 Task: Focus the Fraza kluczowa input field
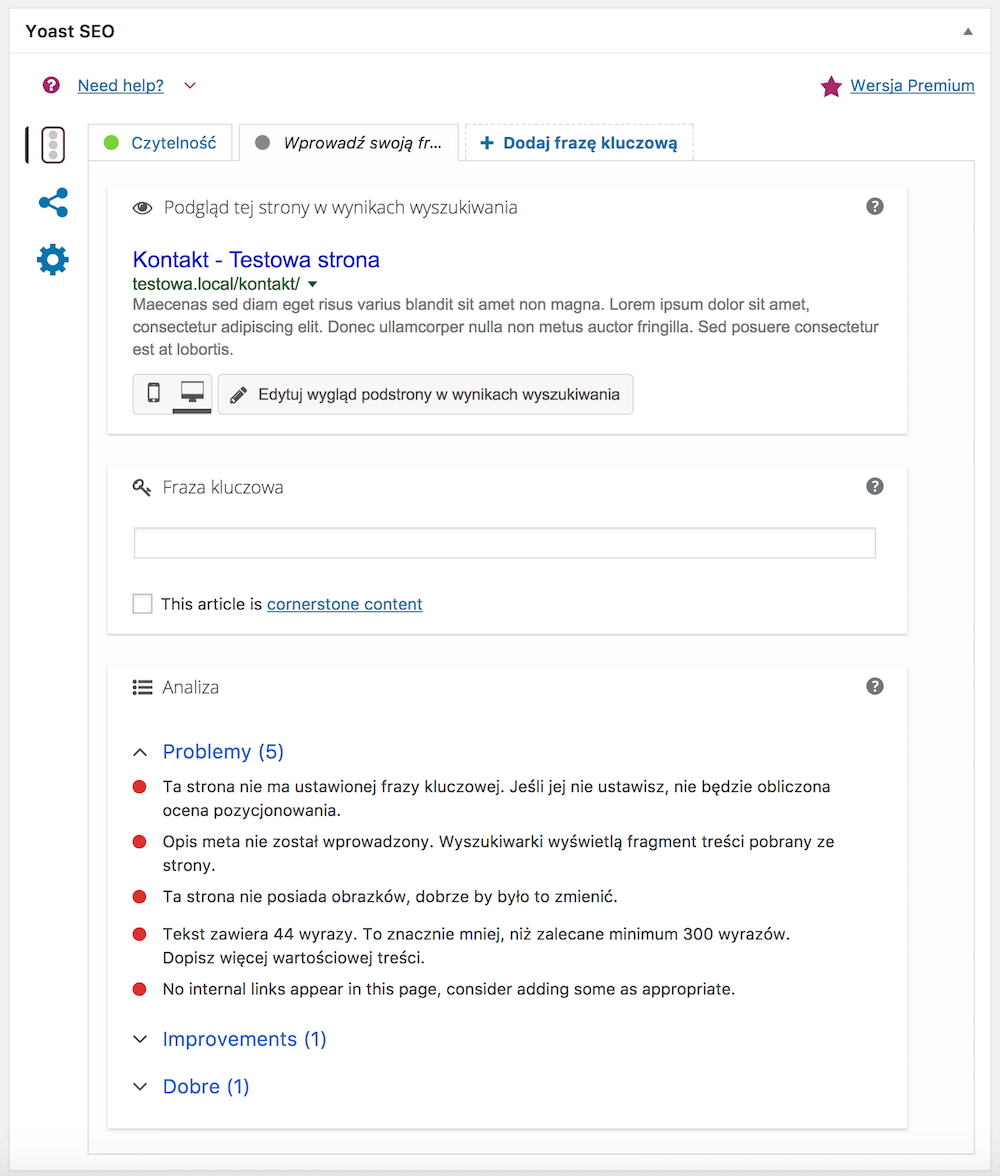(x=505, y=543)
